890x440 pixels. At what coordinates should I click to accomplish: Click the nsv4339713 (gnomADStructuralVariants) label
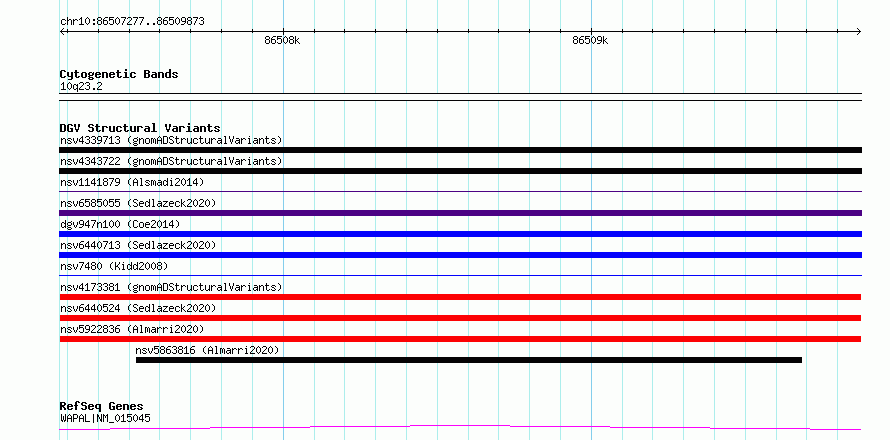click(x=171, y=140)
